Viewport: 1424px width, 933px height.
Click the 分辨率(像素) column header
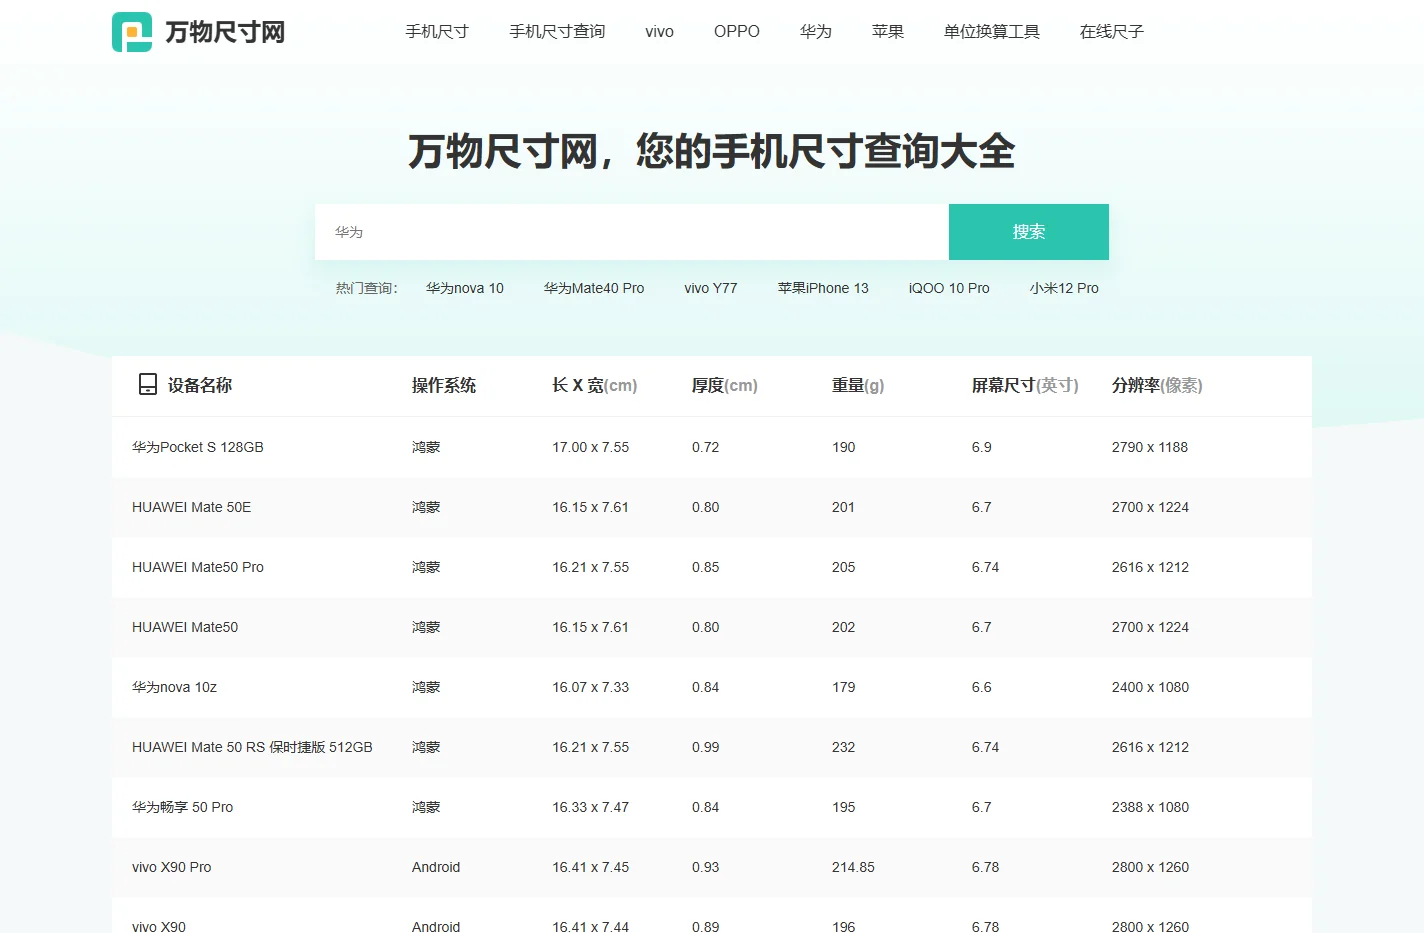1157,385
